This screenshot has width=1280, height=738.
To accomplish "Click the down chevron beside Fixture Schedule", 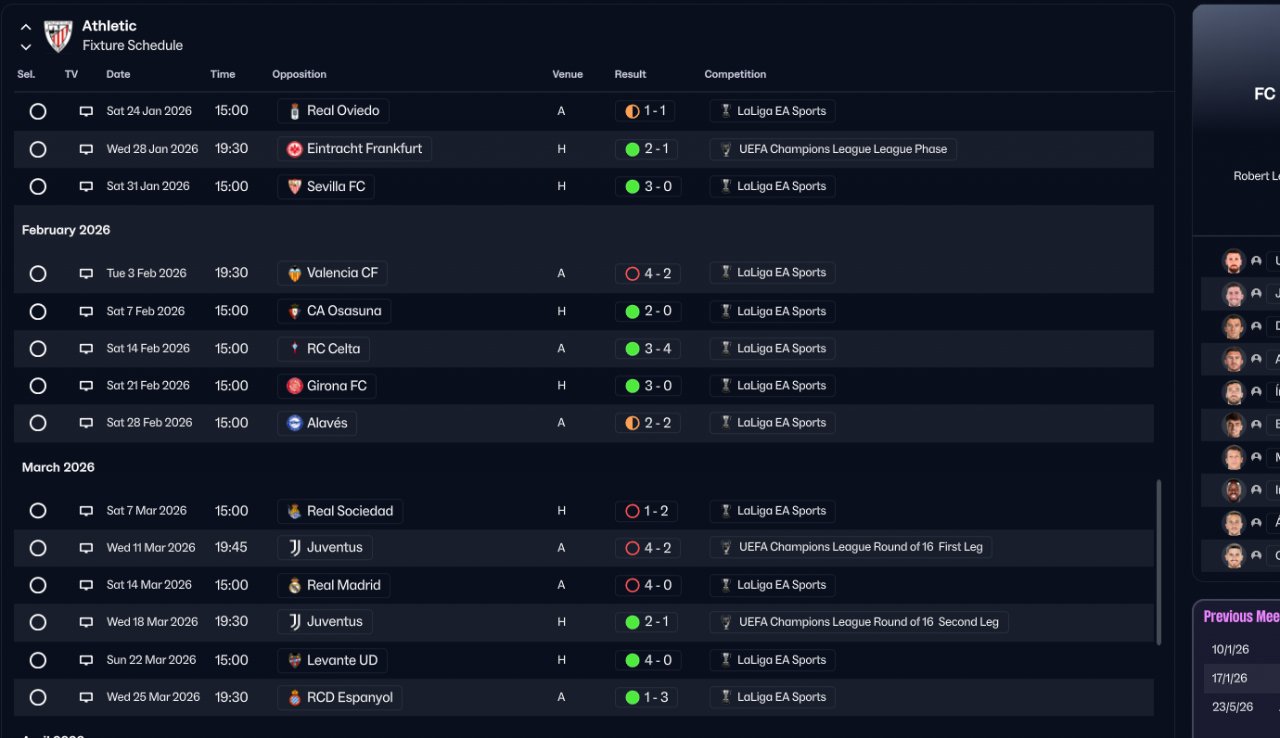I will 26,46.
